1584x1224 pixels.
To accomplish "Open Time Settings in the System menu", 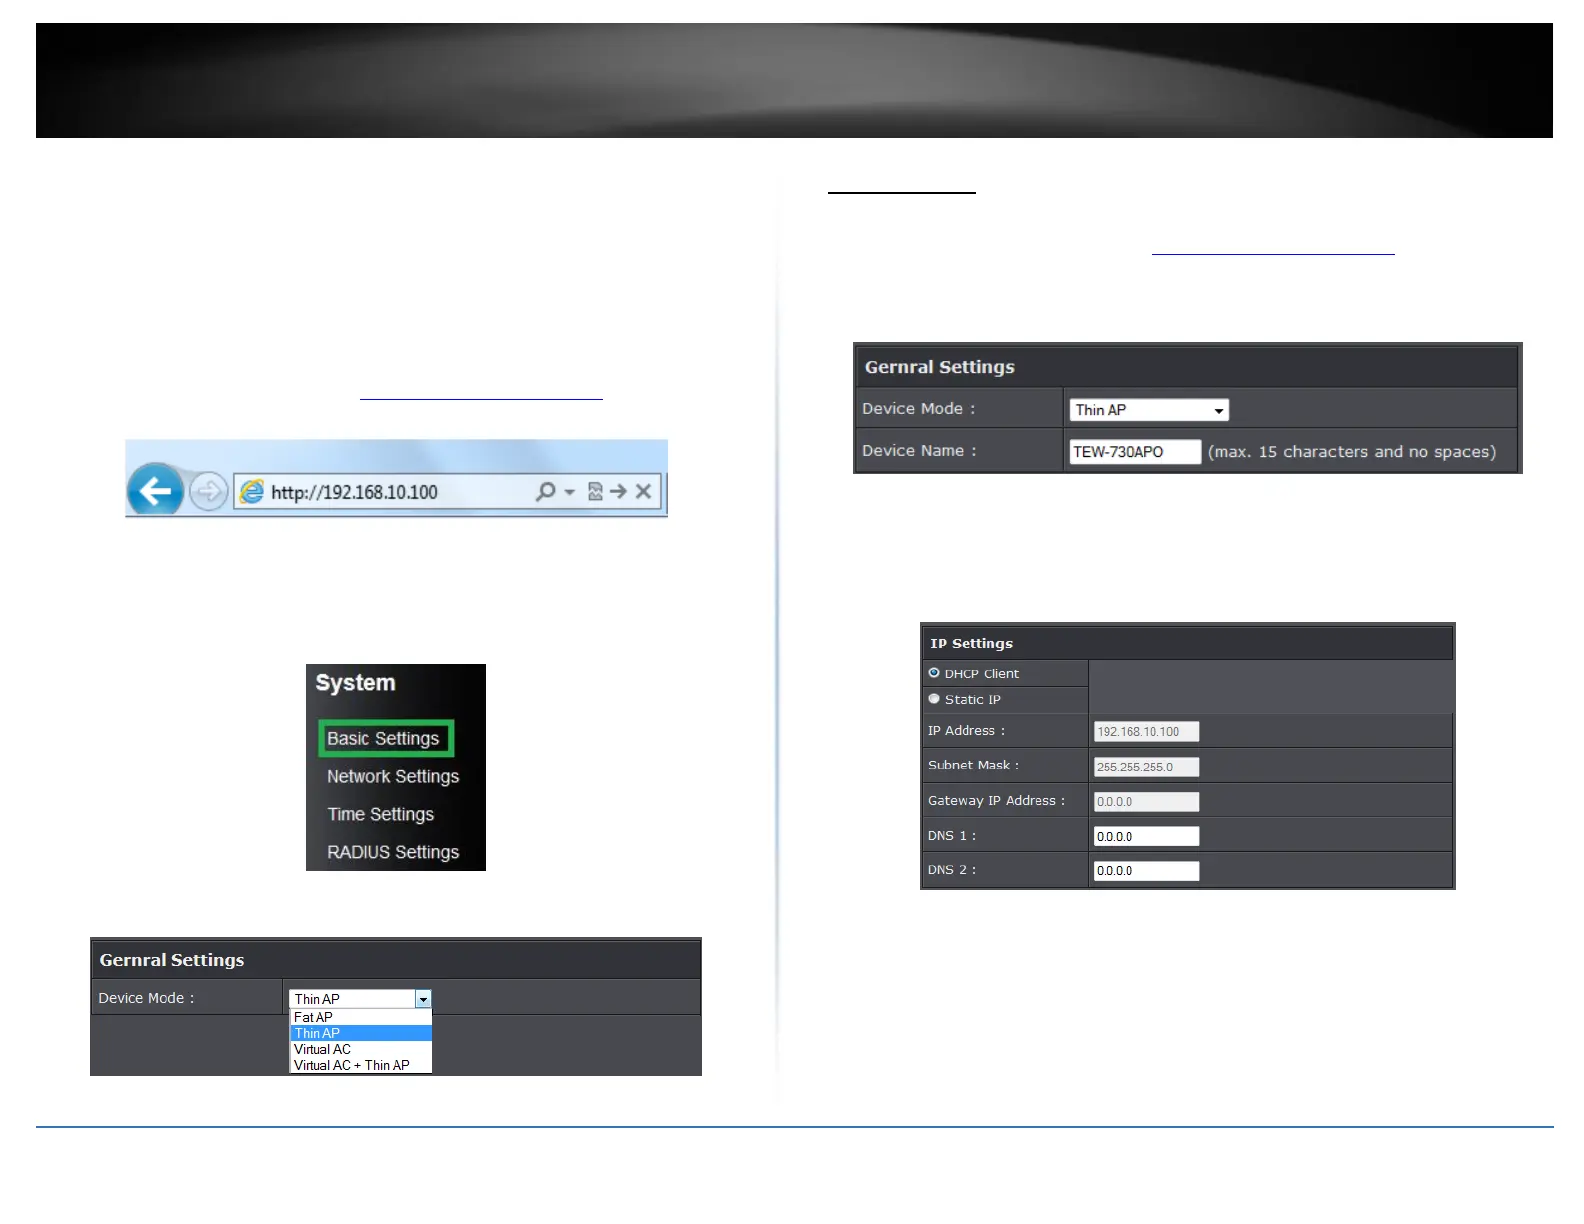I will [381, 814].
